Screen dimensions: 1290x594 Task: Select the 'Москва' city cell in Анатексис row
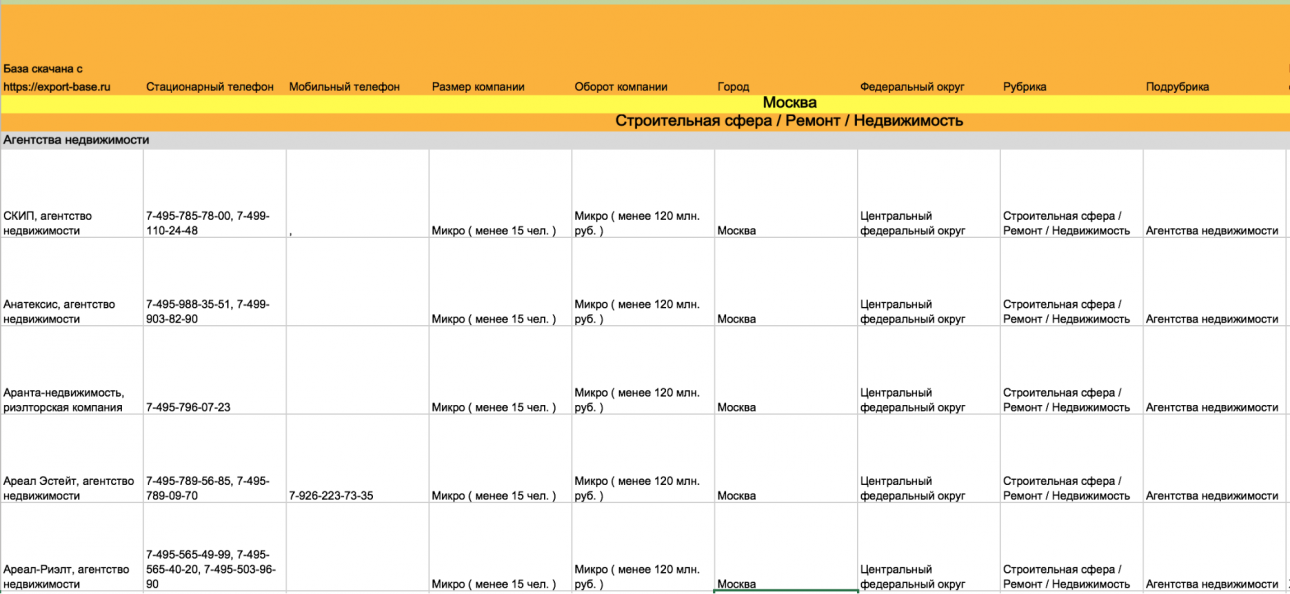tap(787, 282)
